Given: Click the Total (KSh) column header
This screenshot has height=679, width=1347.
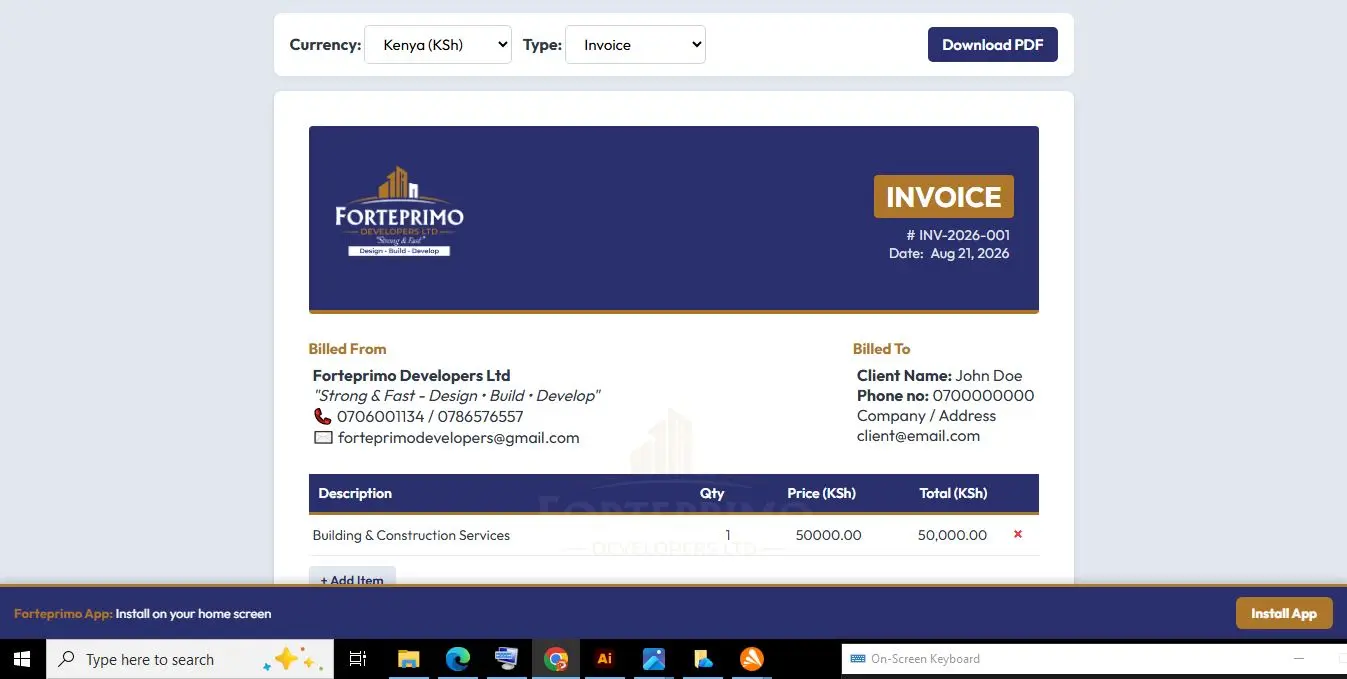Looking at the screenshot, I should [953, 493].
